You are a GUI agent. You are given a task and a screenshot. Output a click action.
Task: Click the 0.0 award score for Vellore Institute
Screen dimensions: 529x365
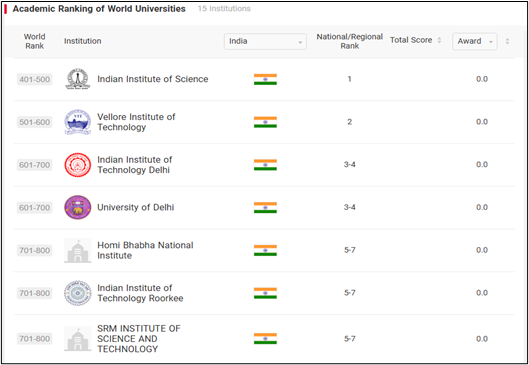(482, 122)
